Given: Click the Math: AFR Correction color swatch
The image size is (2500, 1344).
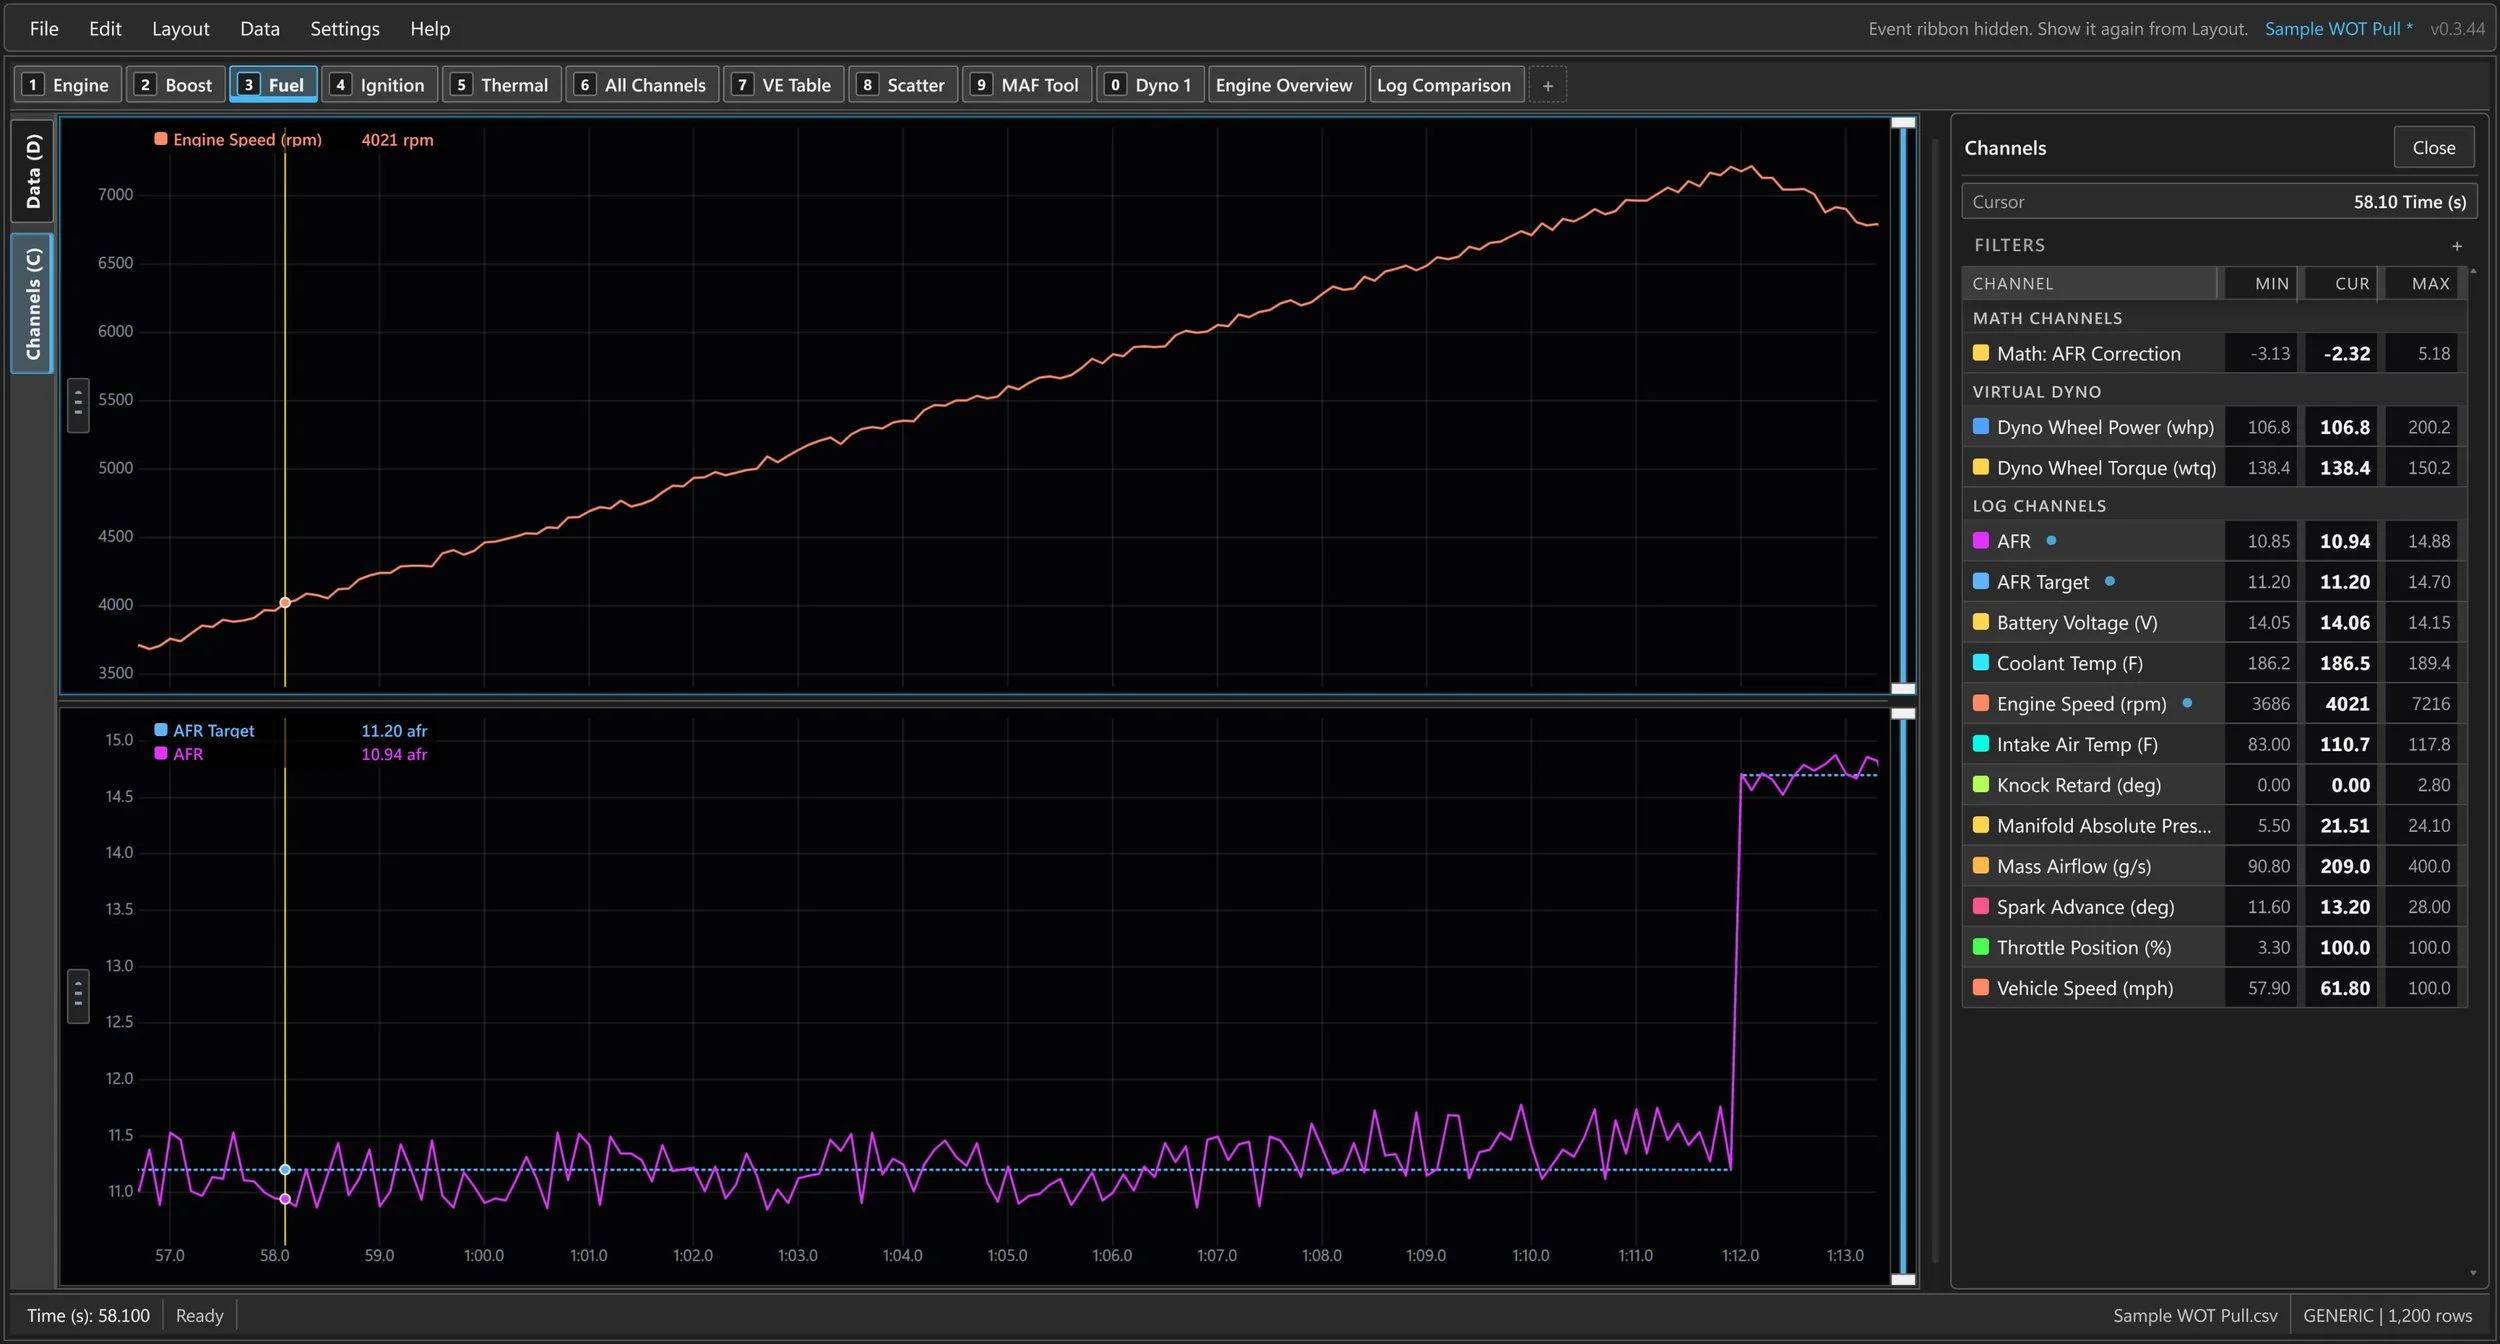Looking at the screenshot, I should (x=1980, y=353).
